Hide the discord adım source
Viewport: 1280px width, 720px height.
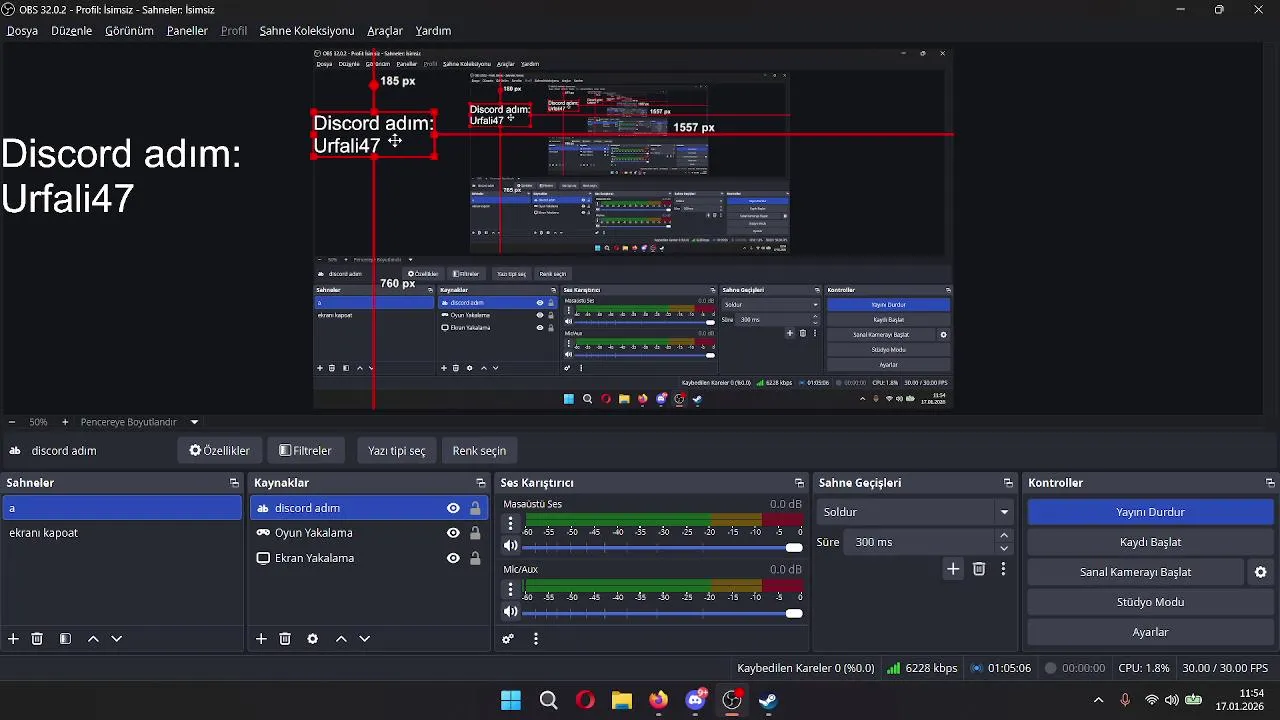point(453,508)
